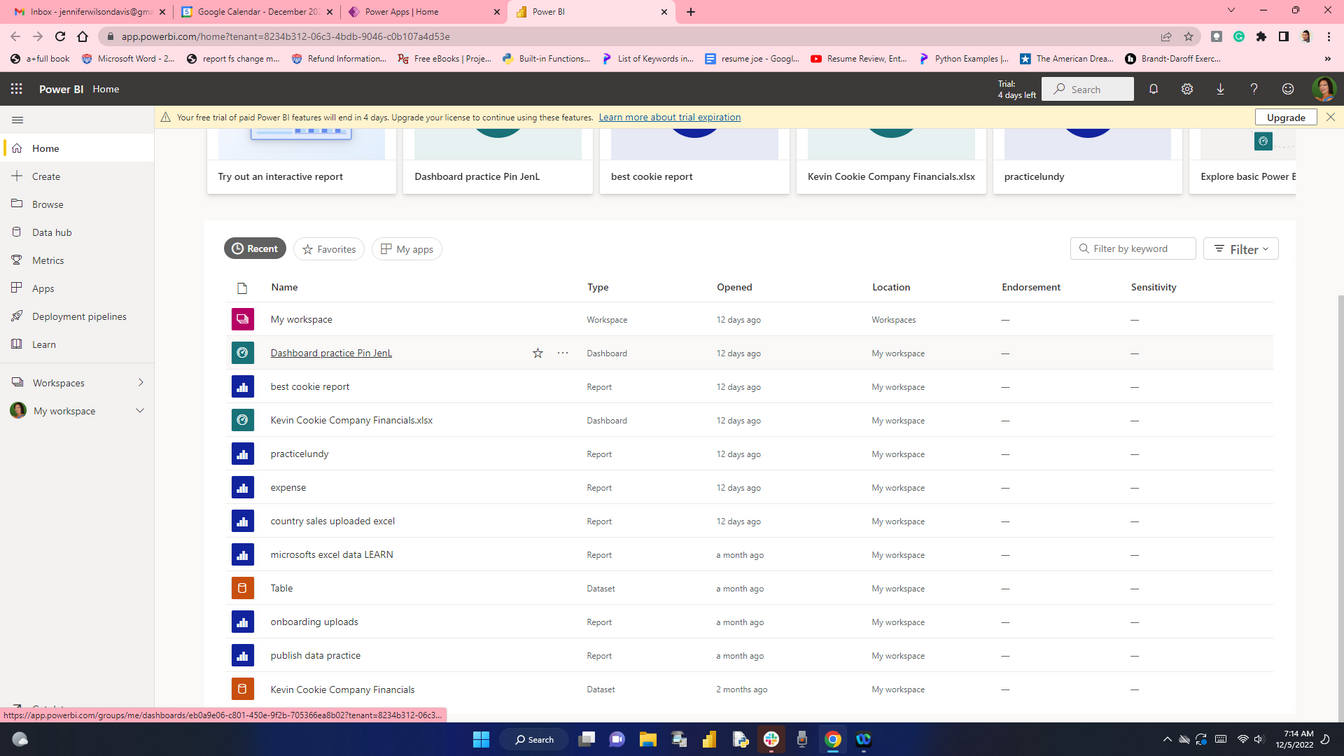Bookmark this page with the star icon
The width and height of the screenshot is (1344, 756).
(1188, 37)
